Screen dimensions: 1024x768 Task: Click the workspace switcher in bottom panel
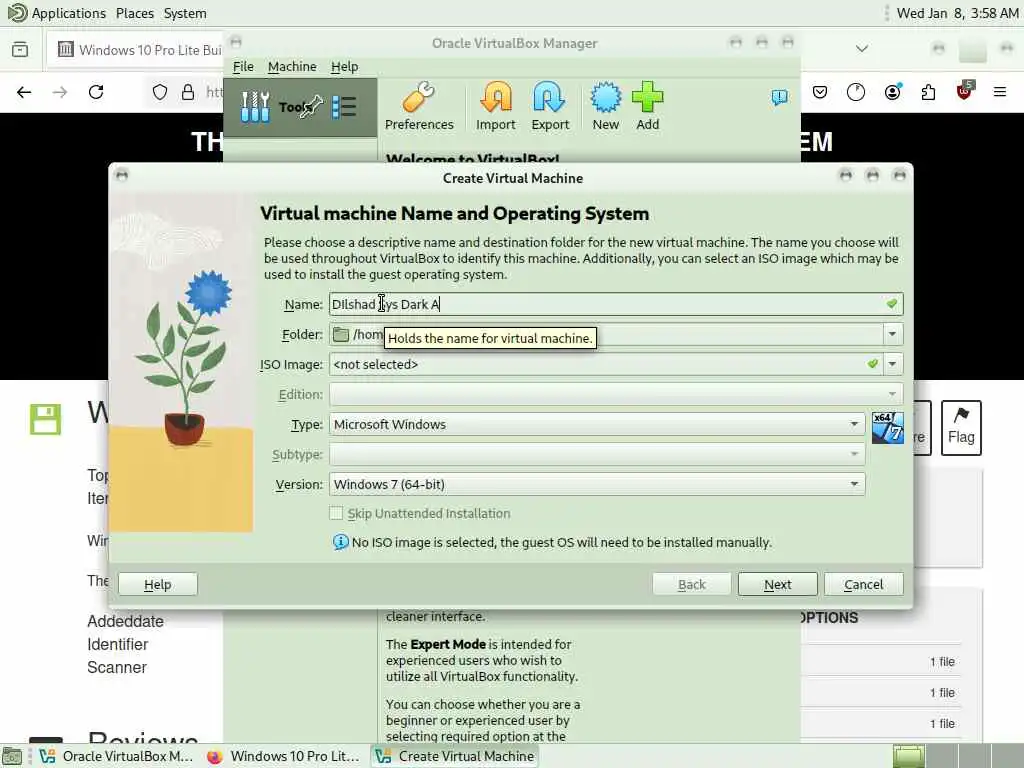click(957, 756)
